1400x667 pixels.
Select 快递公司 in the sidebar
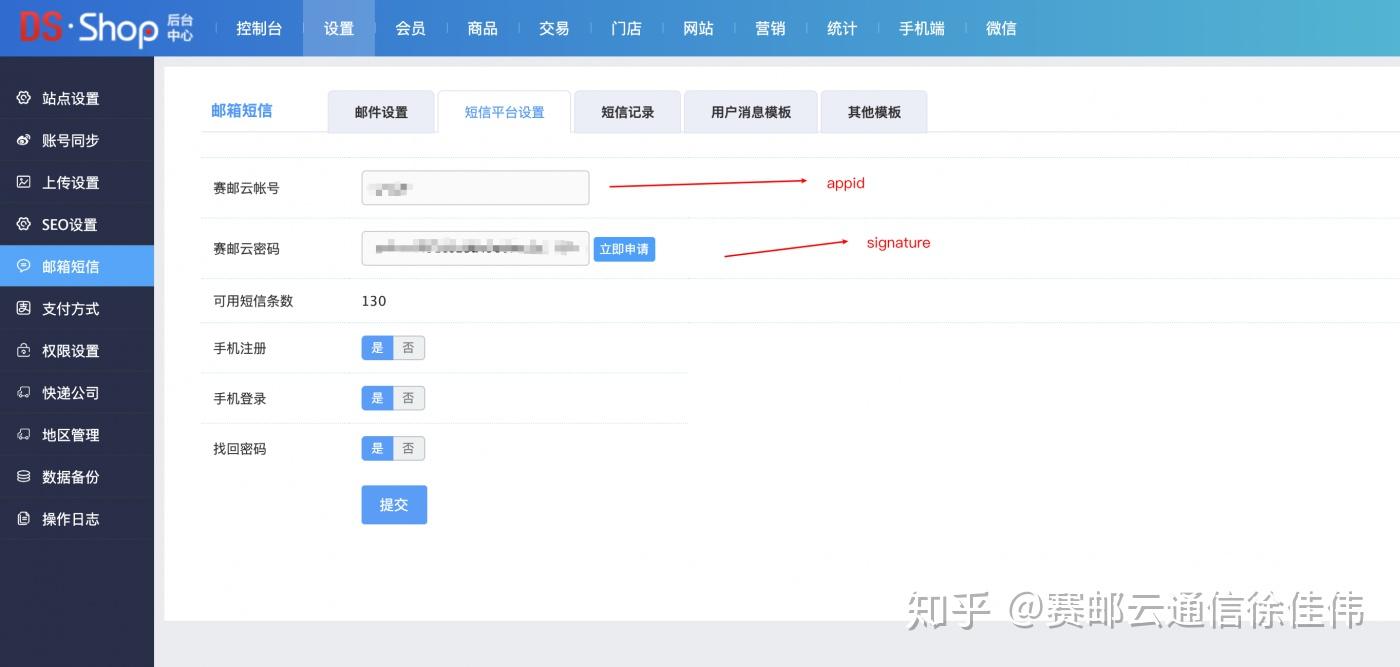[77, 392]
